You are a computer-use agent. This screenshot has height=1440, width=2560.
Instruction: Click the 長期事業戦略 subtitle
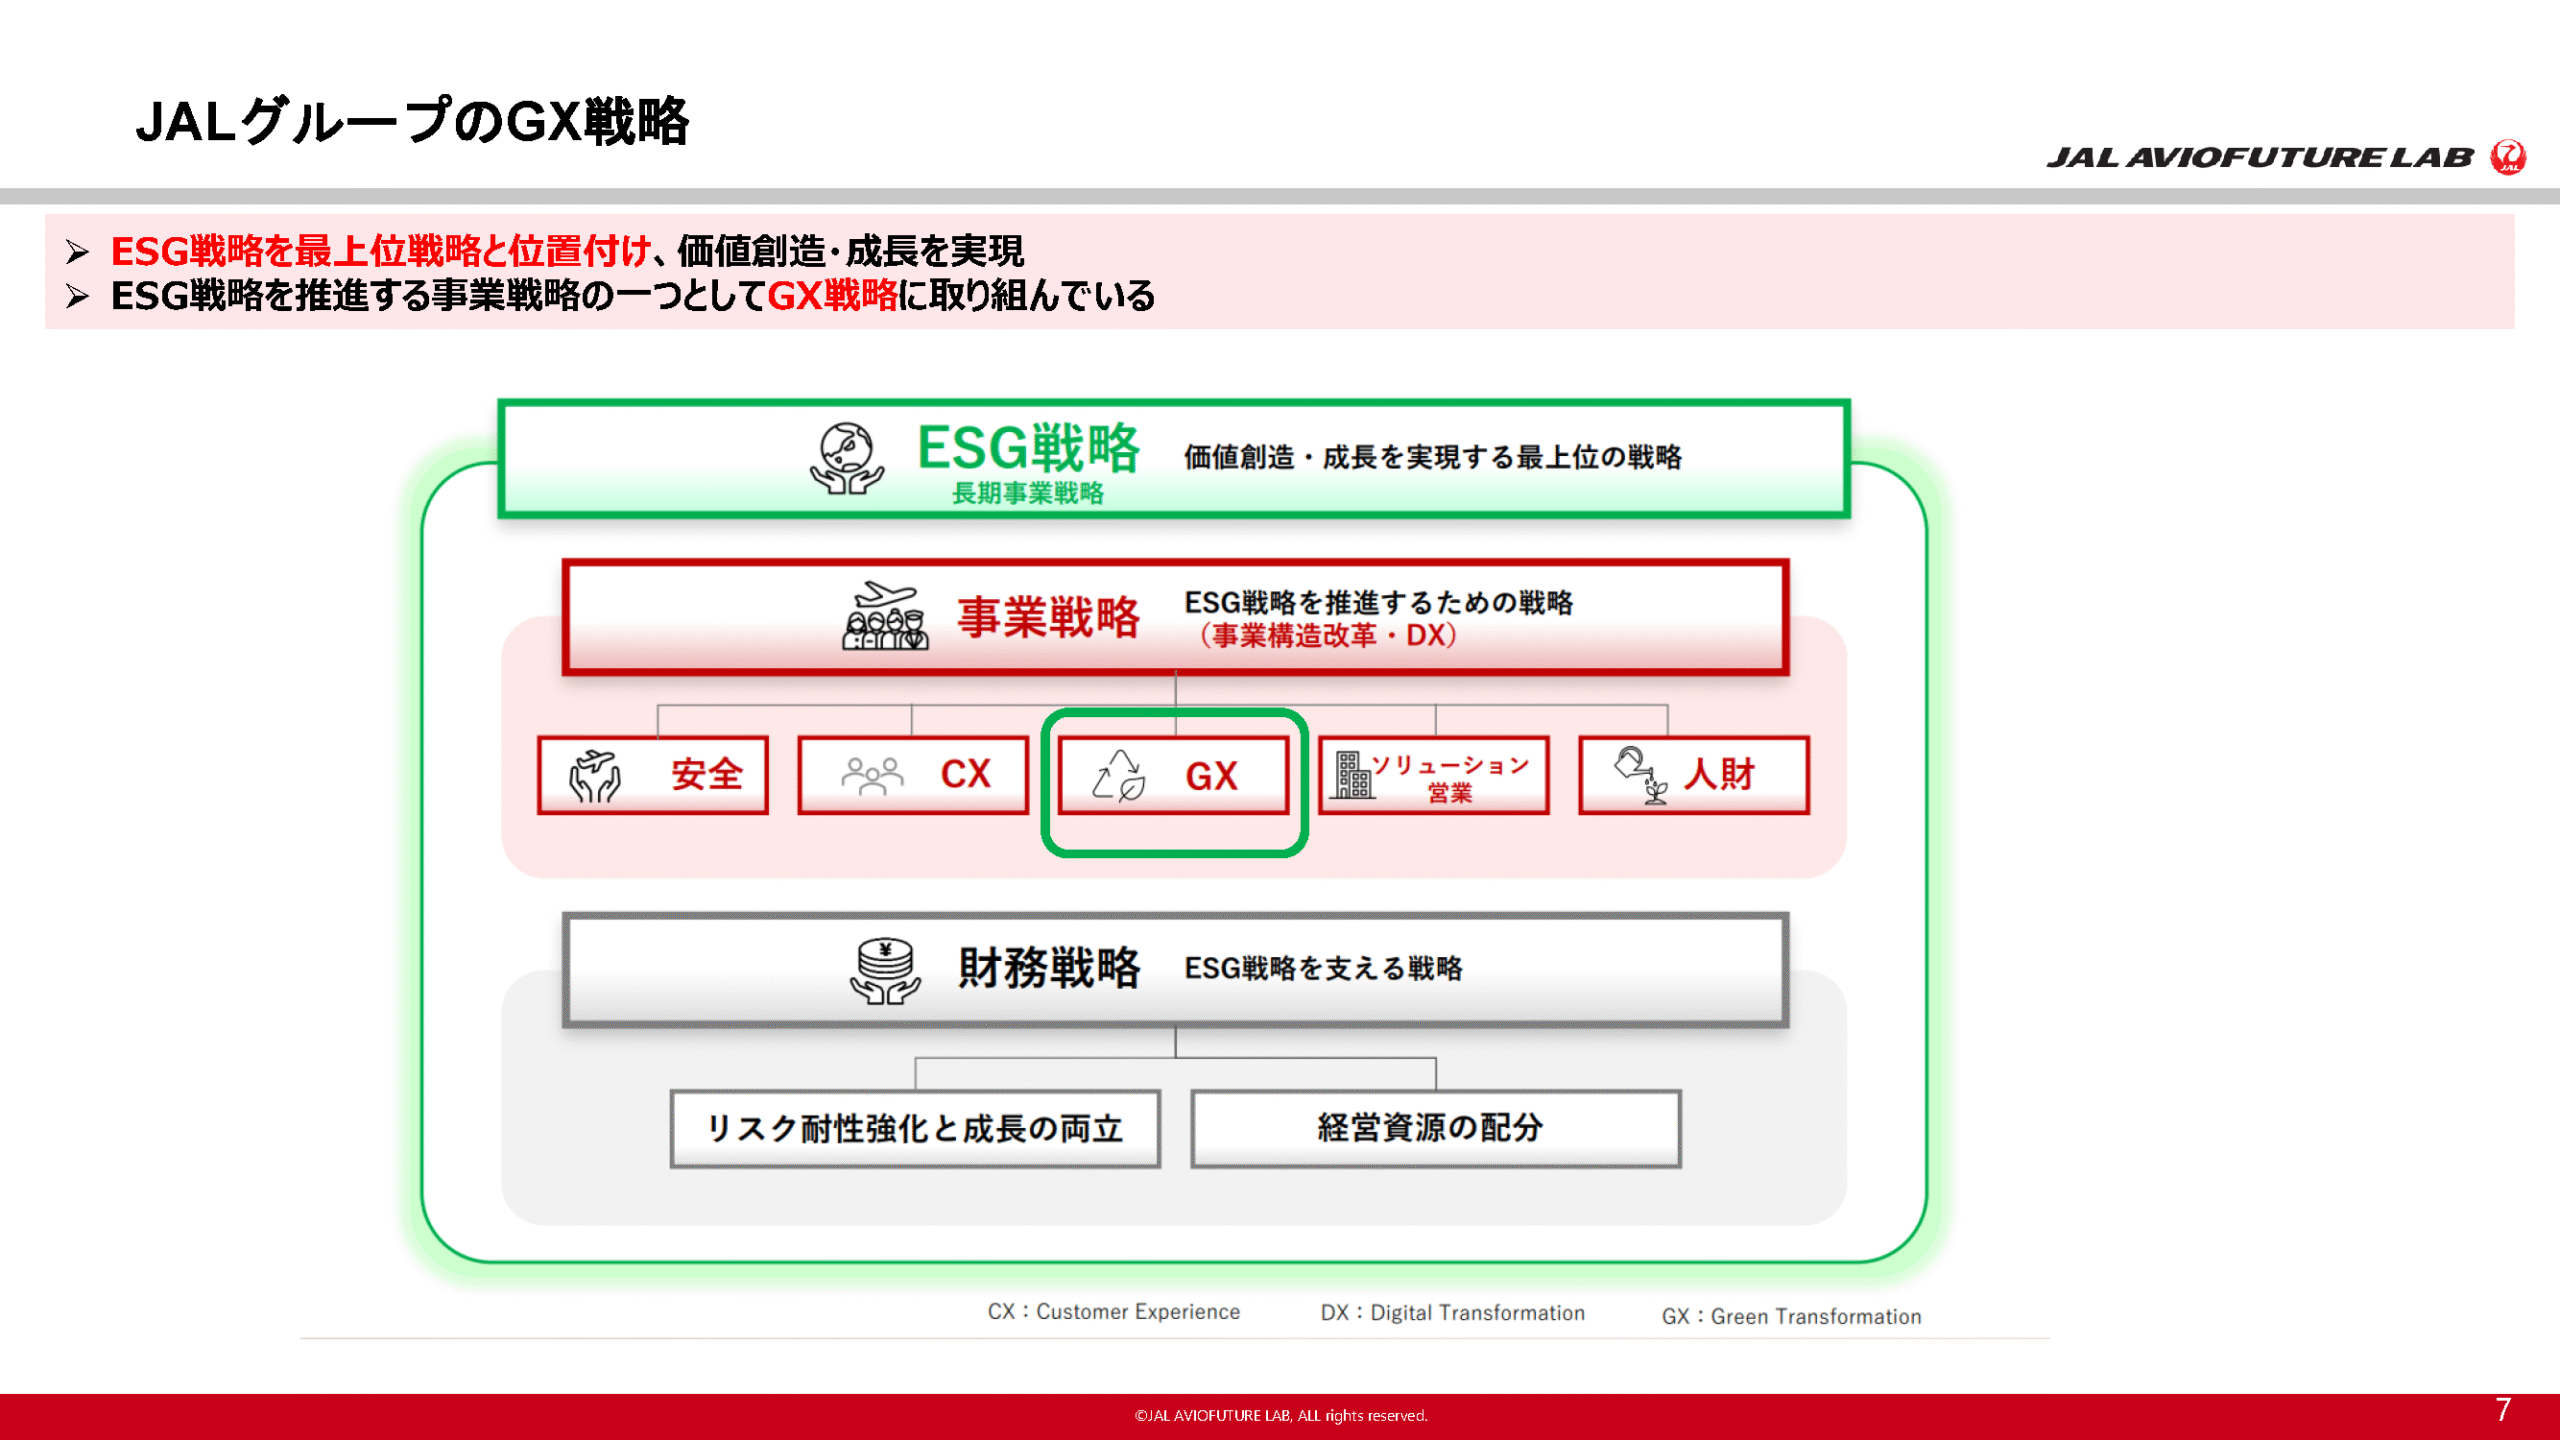pos(1028,493)
